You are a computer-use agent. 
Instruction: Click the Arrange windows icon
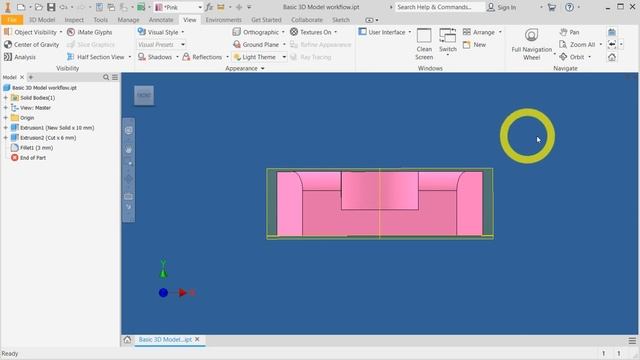coord(467,32)
